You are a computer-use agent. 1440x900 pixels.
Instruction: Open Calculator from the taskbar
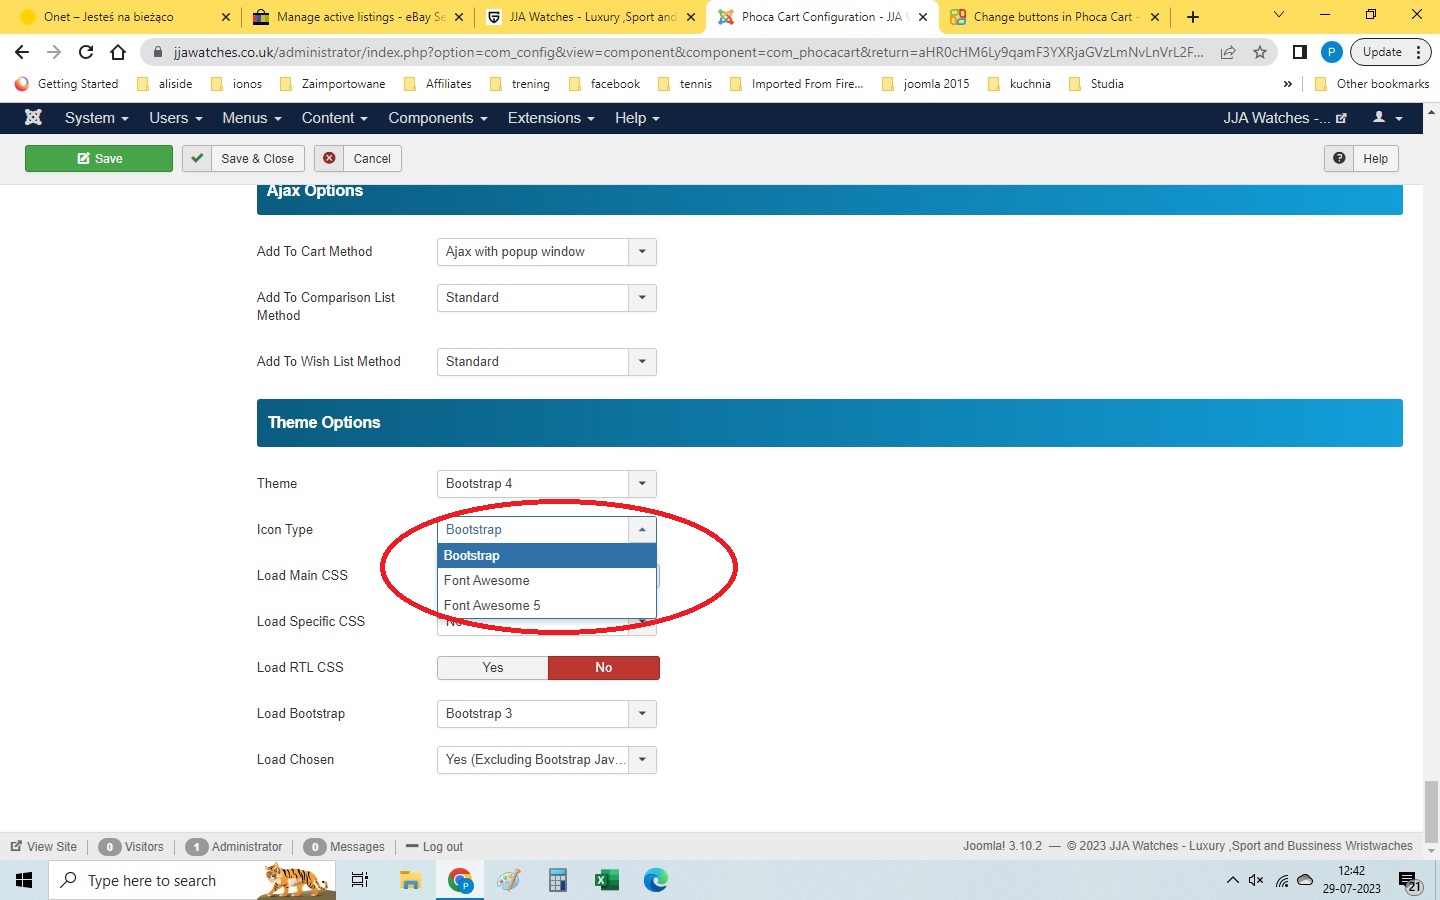click(x=558, y=880)
